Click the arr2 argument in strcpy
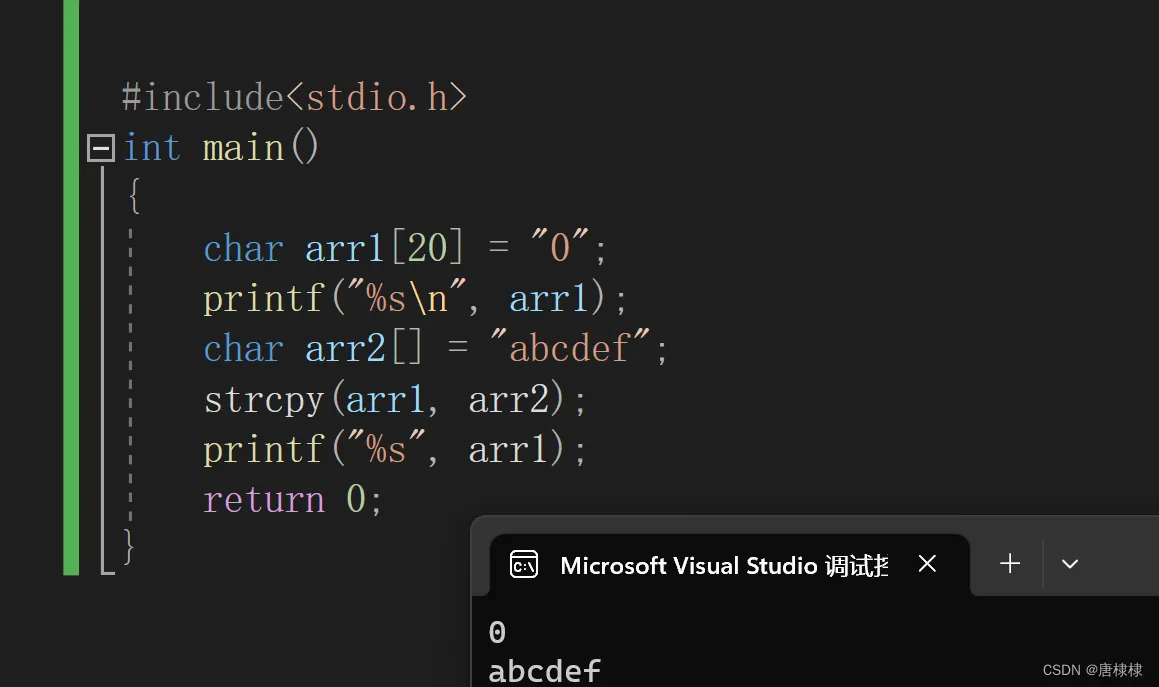The image size is (1159, 687). point(509,400)
